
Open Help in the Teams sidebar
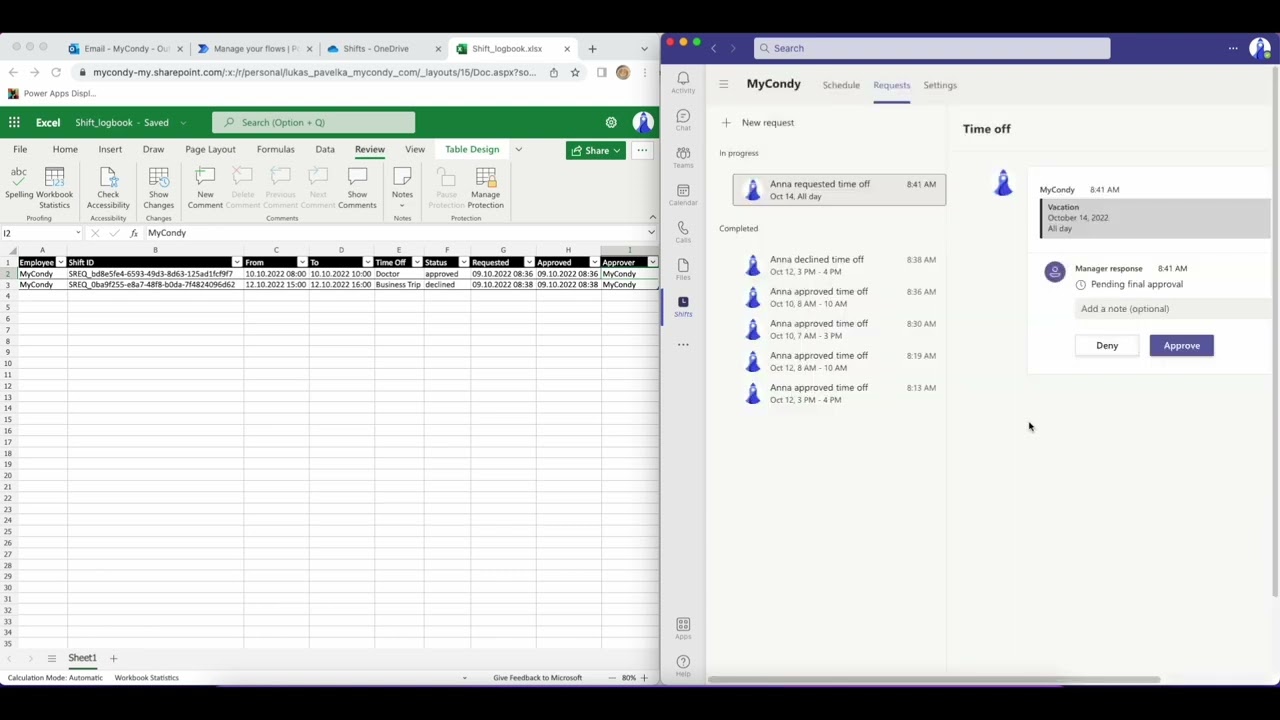tap(683, 666)
